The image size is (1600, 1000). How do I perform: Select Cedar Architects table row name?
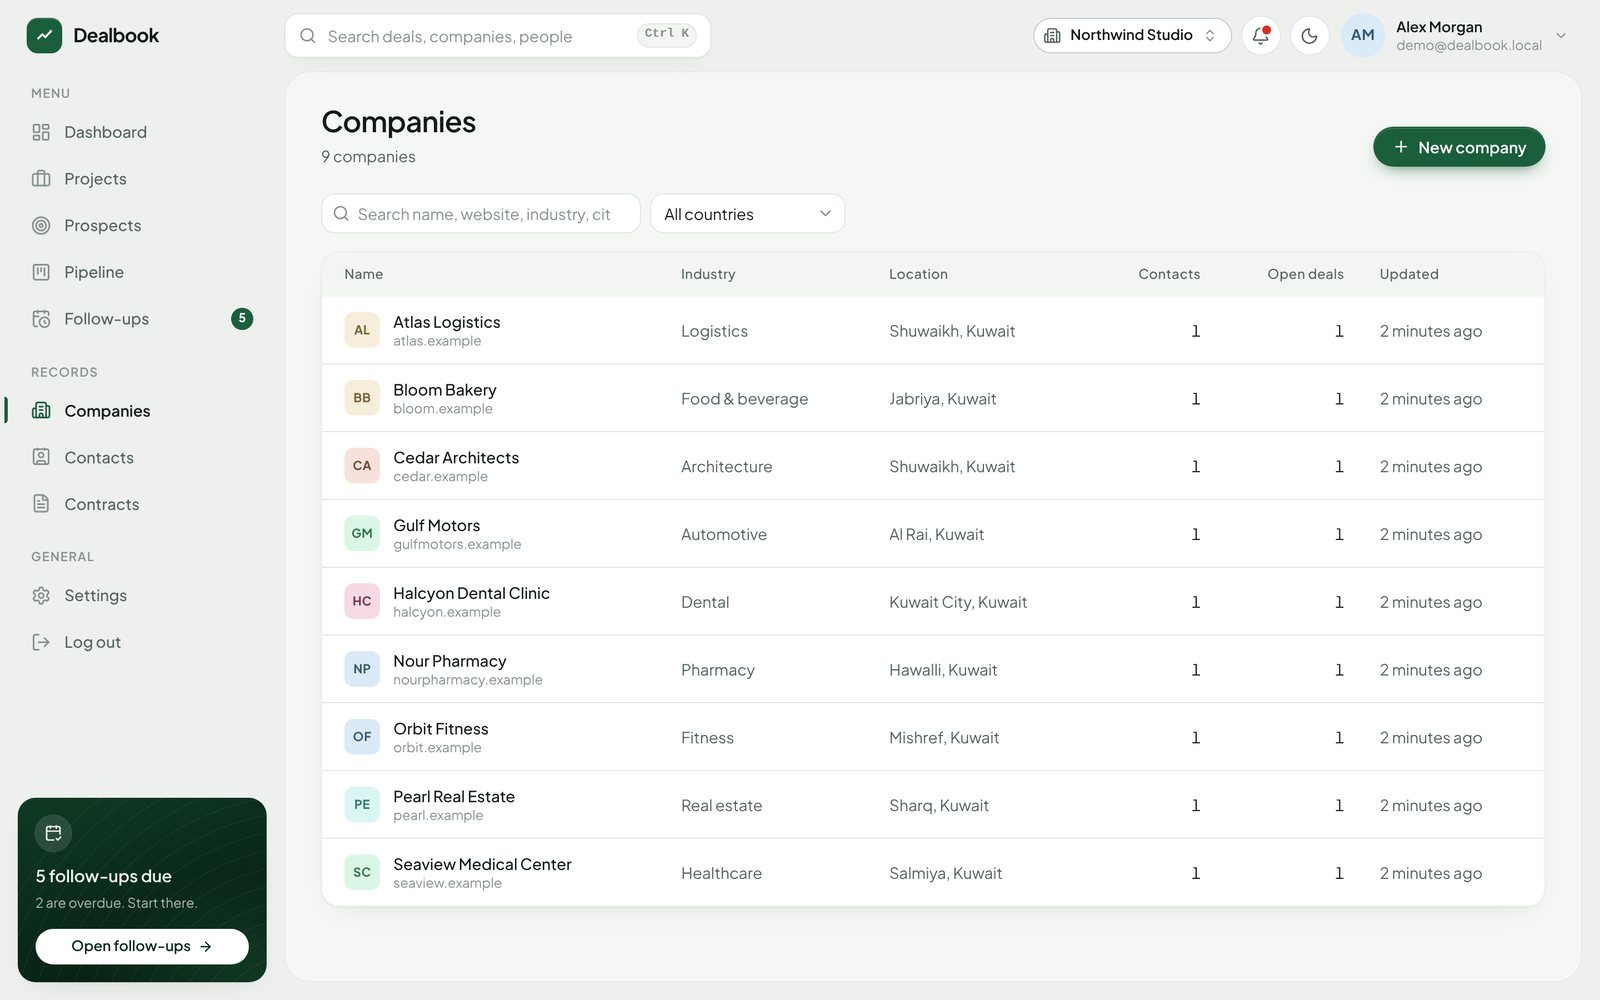click(x=456, y=458)
